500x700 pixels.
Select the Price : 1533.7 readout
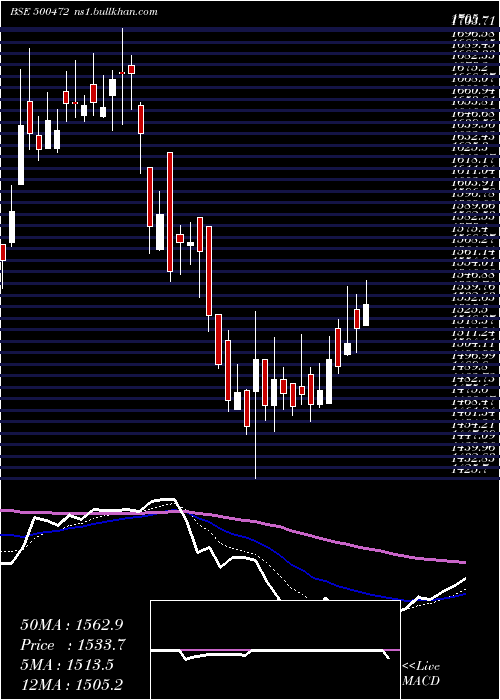click(73, 645)
